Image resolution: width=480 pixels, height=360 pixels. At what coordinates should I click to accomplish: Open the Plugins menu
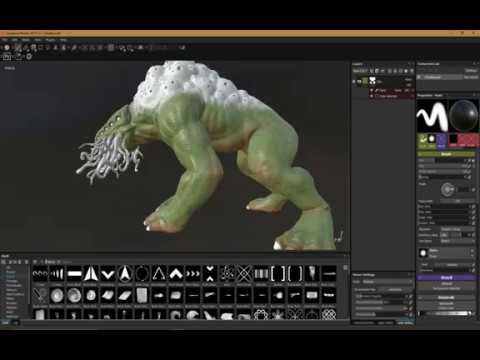[x=51, y=40]
